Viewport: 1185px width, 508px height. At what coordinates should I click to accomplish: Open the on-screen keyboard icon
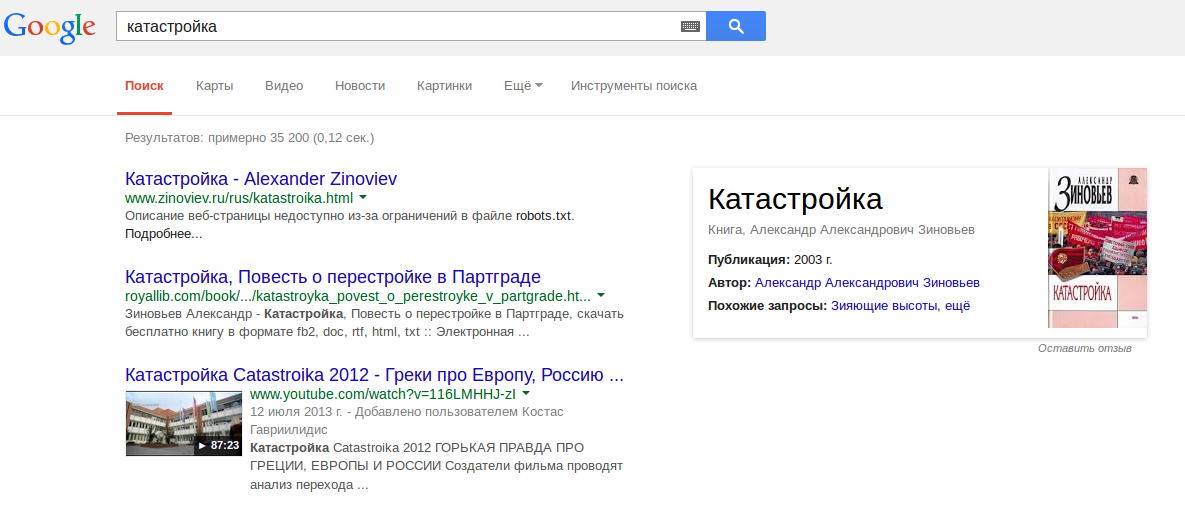pyautogui.click(x=690, y=26)
